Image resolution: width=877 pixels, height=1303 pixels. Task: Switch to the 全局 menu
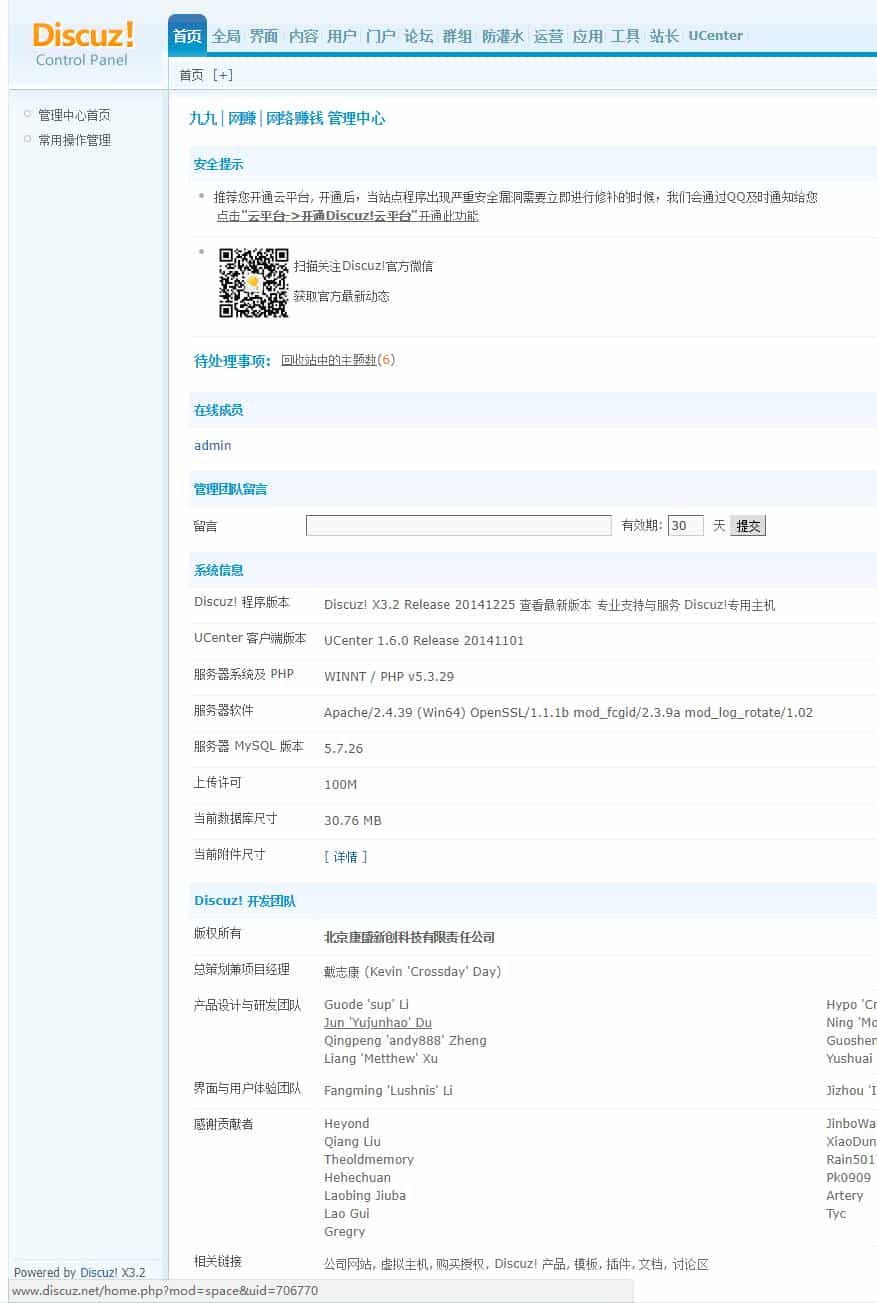pyautogui.click(x=226, y=36)
